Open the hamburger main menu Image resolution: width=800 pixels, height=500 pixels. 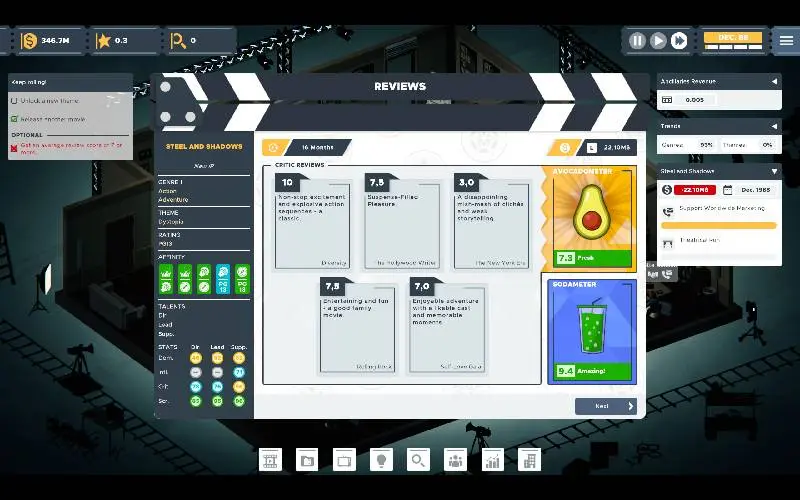pos(787,41)
